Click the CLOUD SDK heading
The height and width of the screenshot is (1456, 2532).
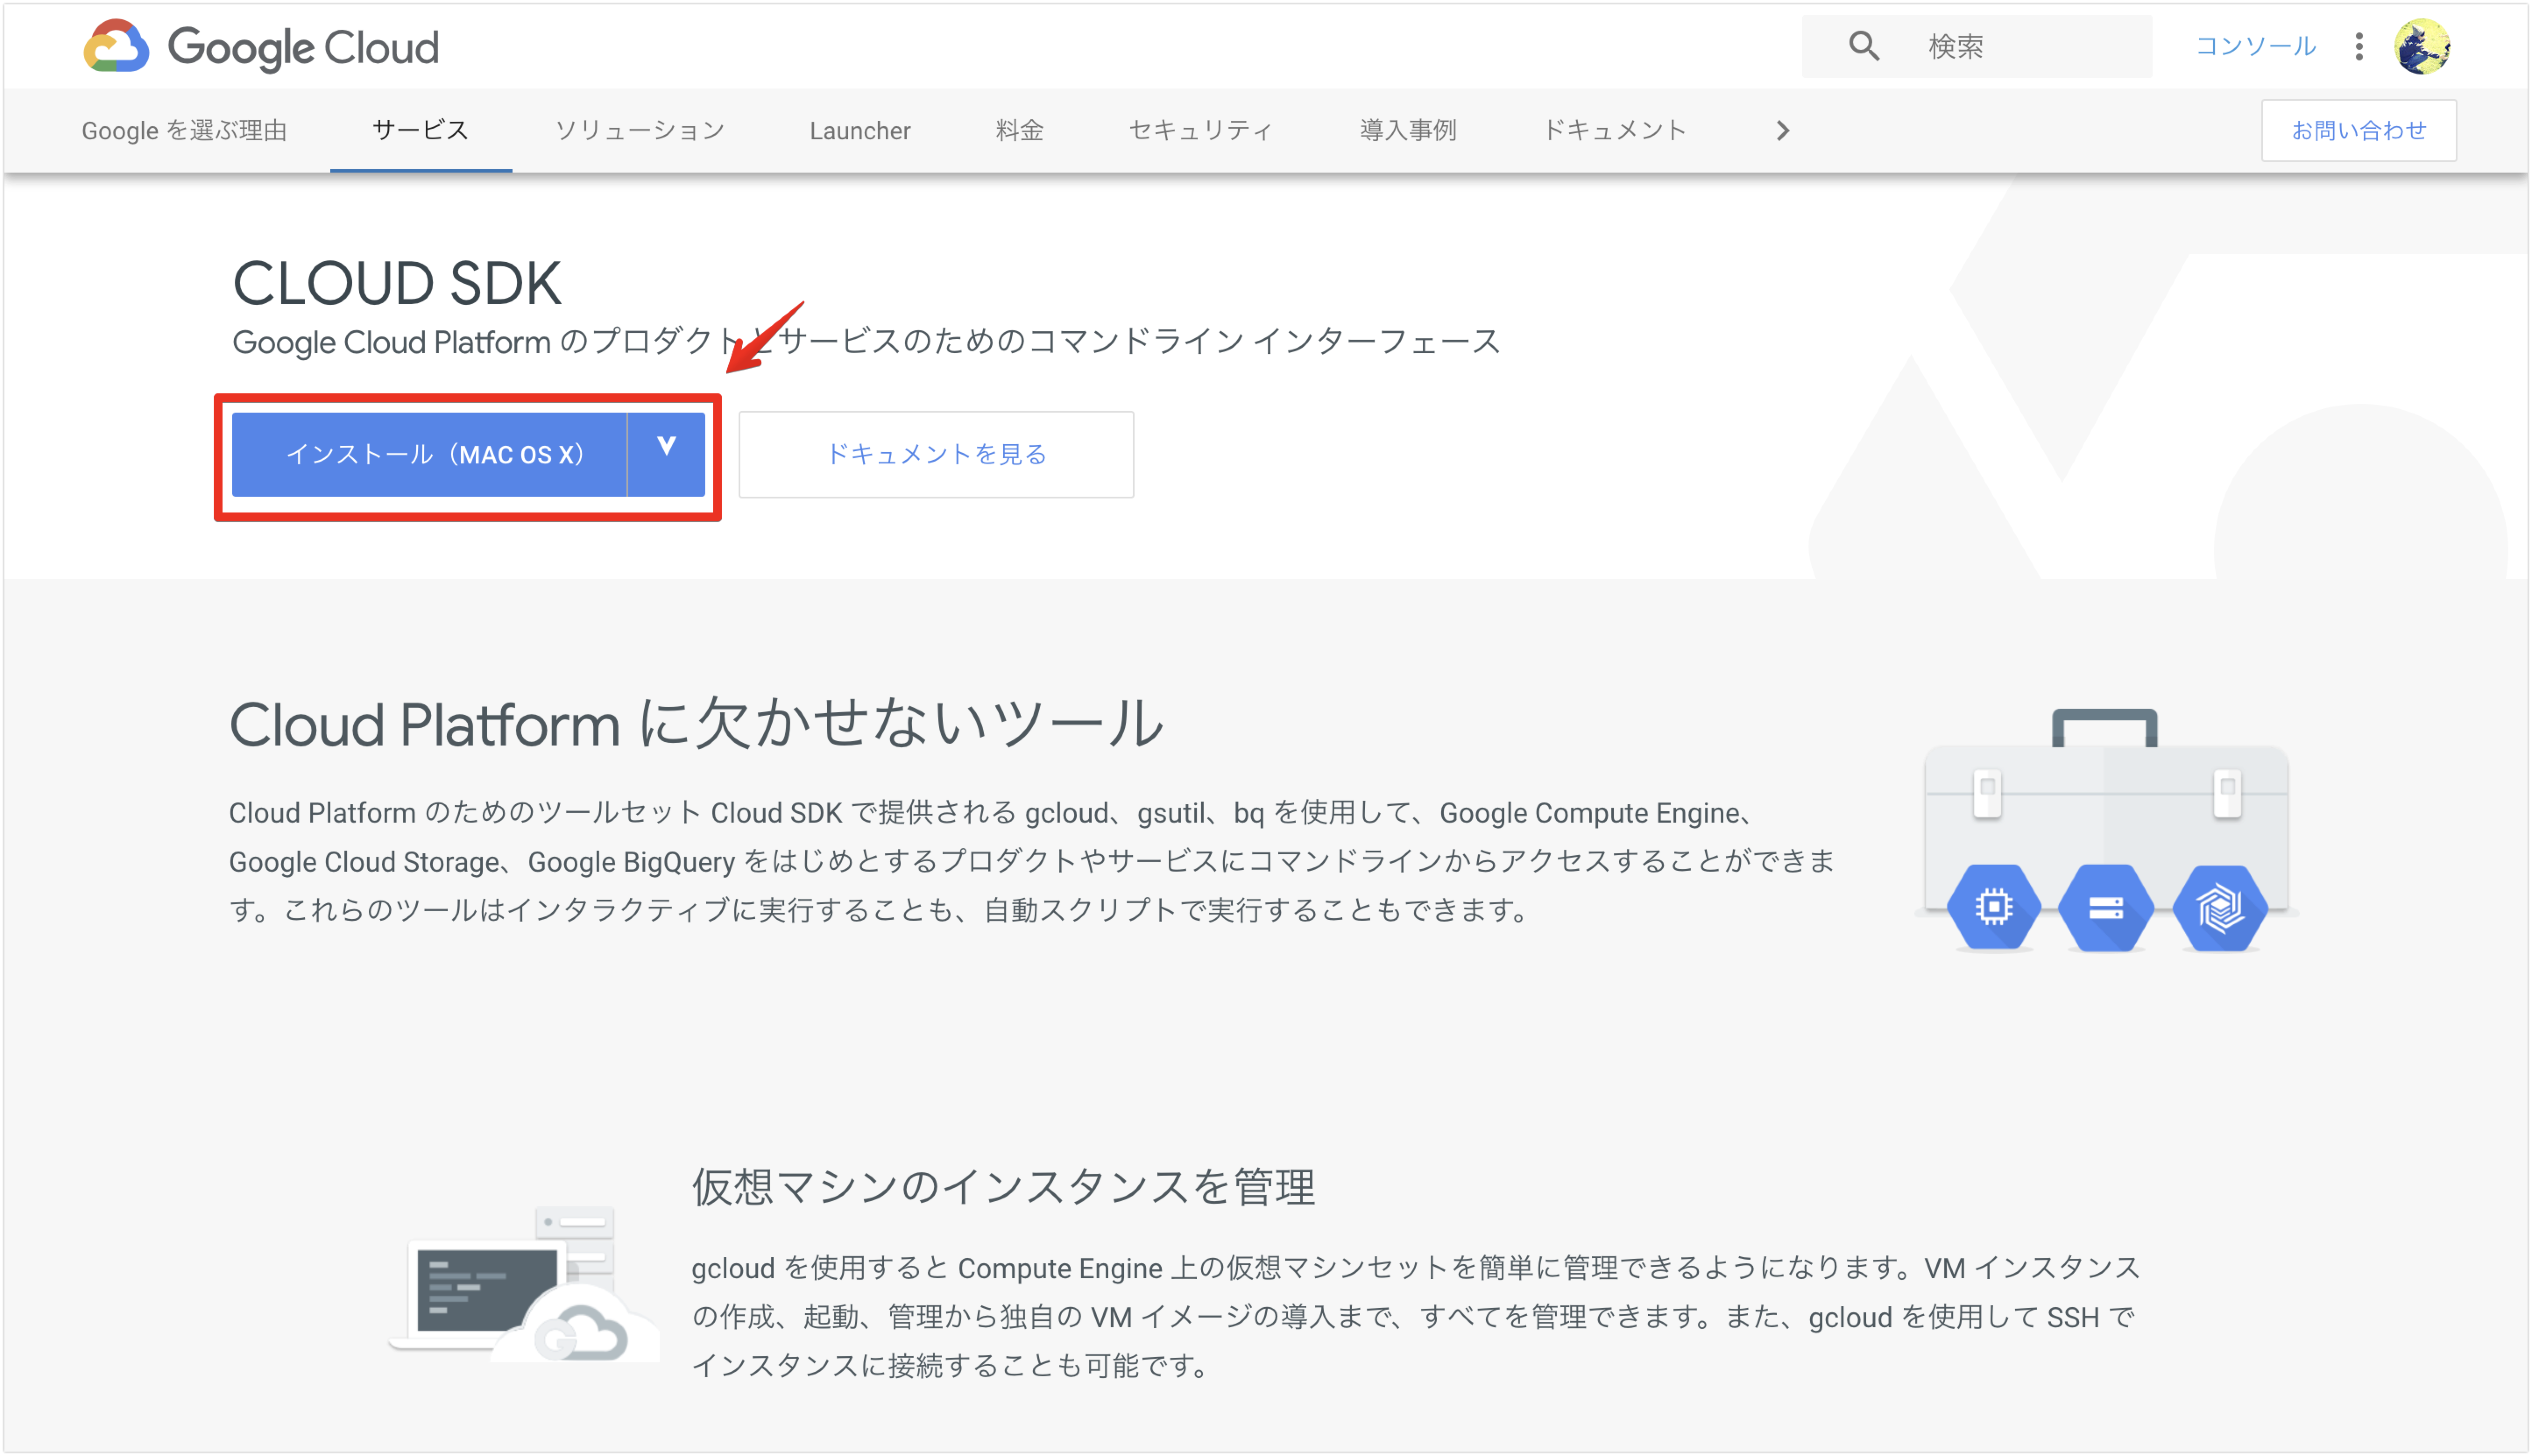coord(397,283)
